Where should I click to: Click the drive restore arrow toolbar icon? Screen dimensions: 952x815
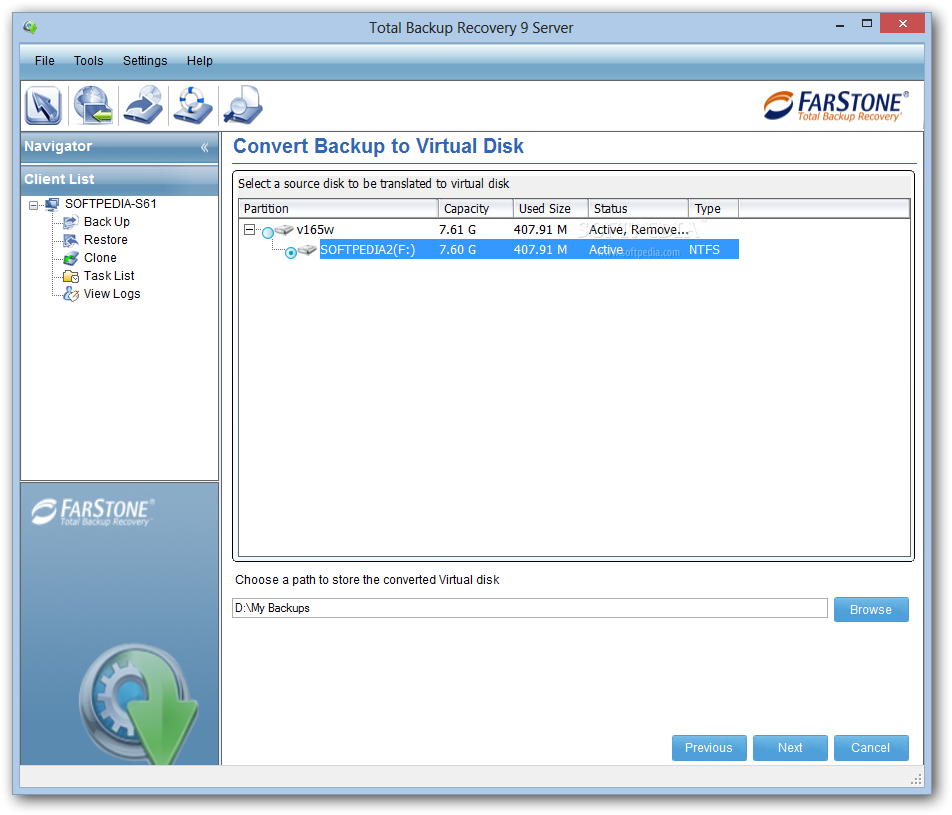pyautogui.click(x=143, y=105)
